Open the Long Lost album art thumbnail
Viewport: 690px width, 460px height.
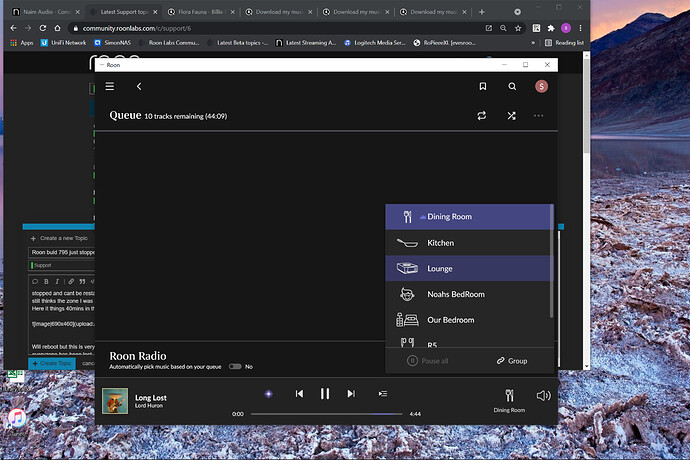(115, 401)
